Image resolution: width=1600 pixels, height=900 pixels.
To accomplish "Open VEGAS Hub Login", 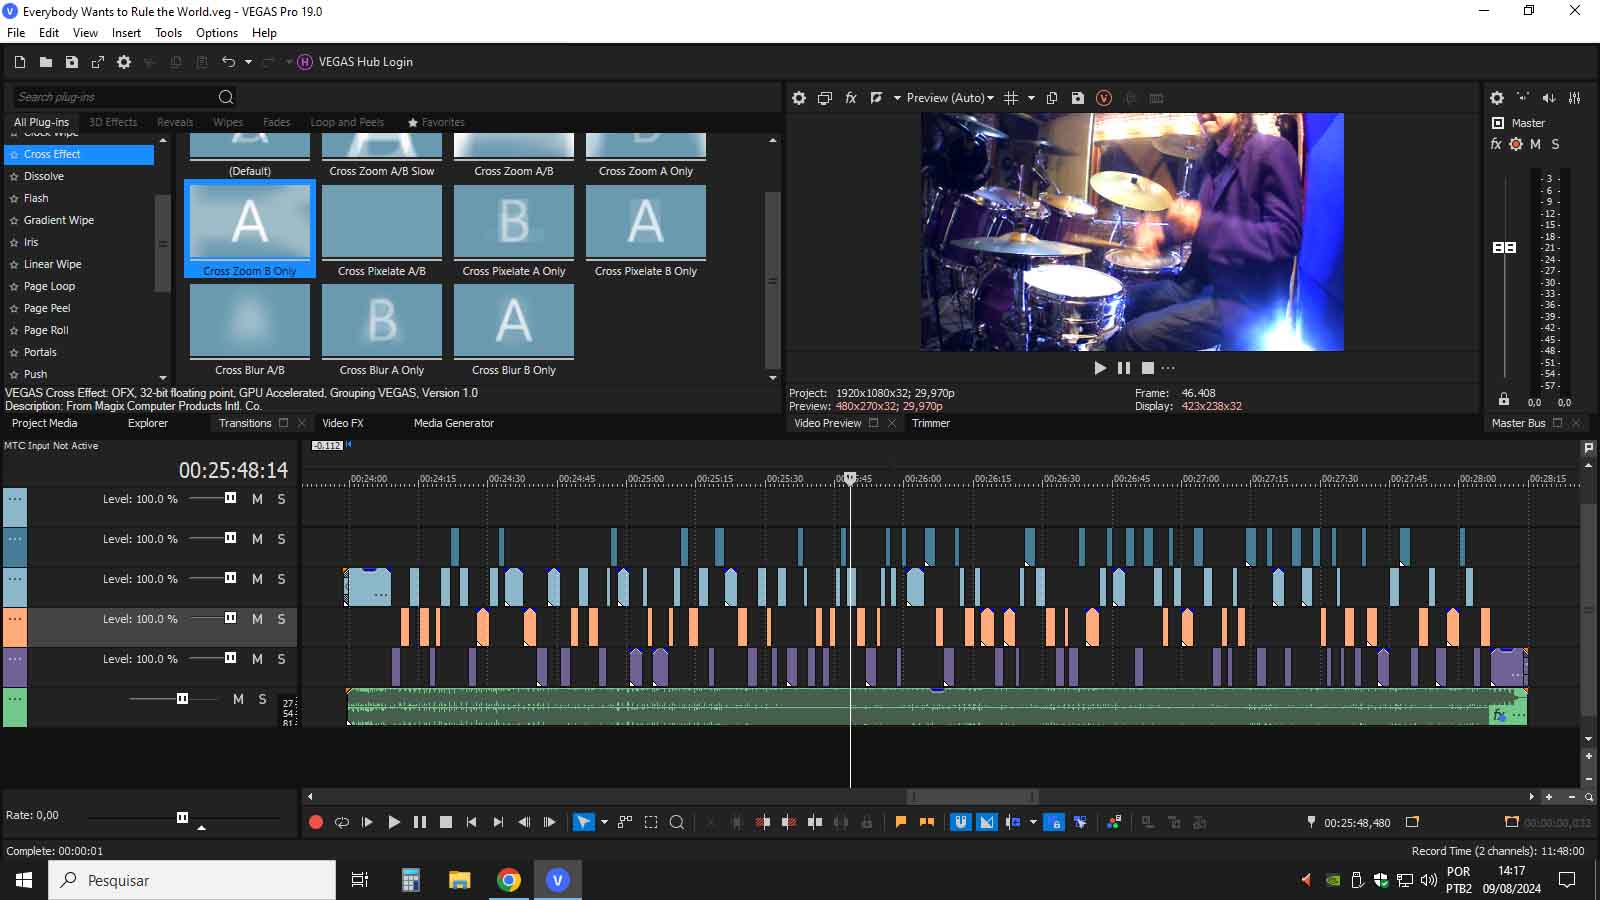I will [x=355, y=62].
